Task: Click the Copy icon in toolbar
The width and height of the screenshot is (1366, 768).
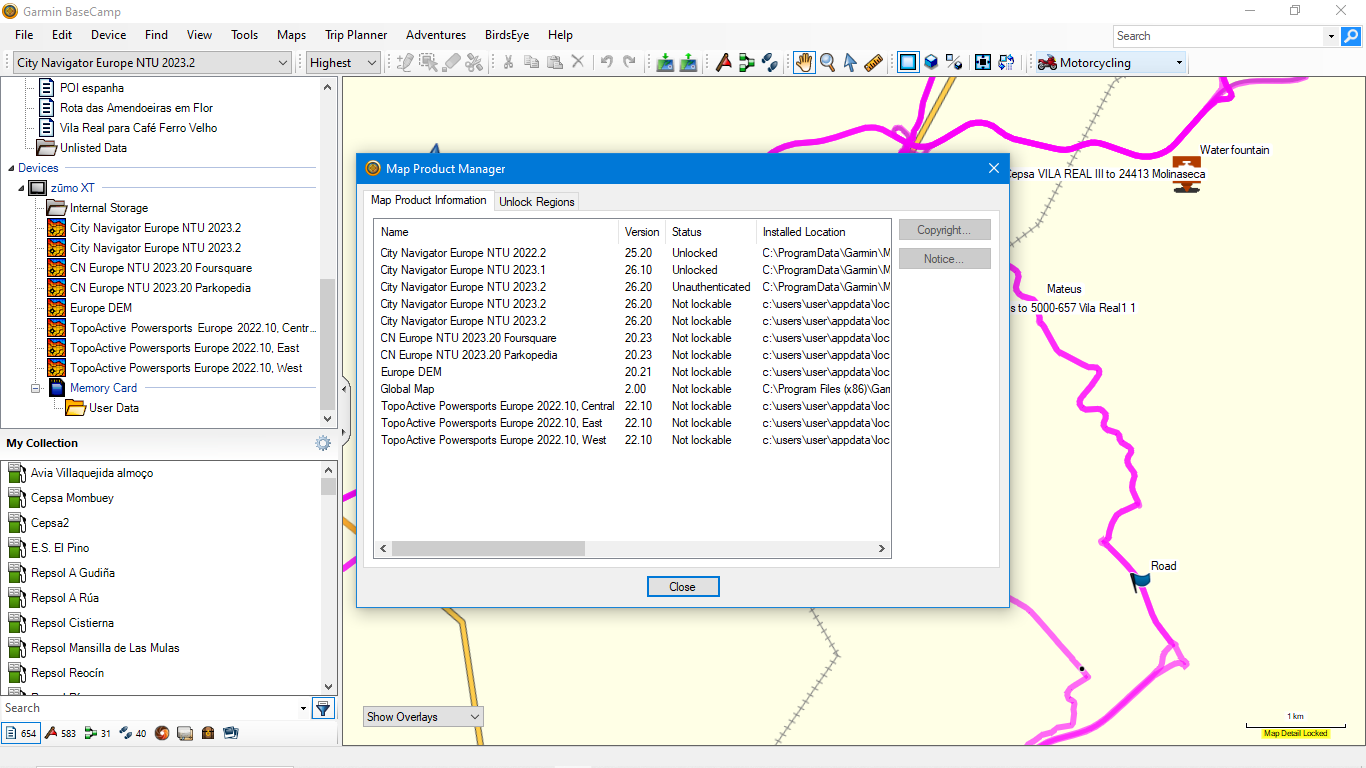Action: [x=531, y=62]
